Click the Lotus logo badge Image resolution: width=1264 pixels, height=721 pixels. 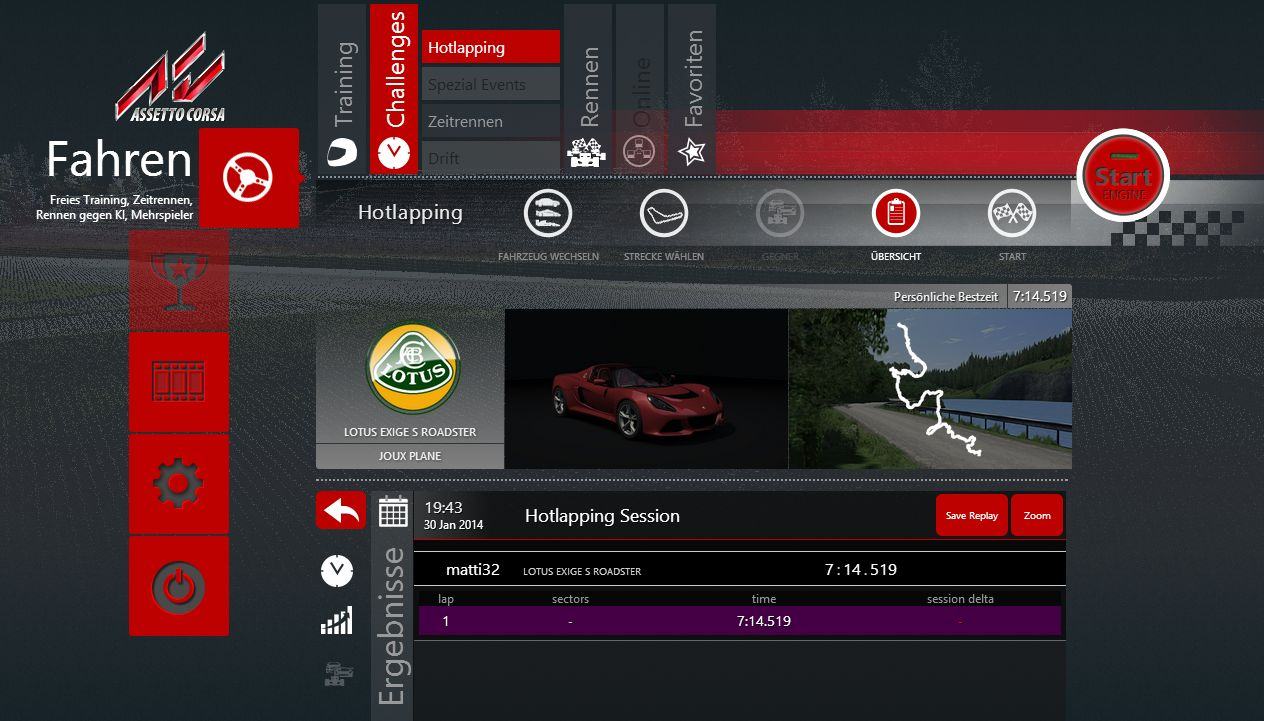click(413, 367)
